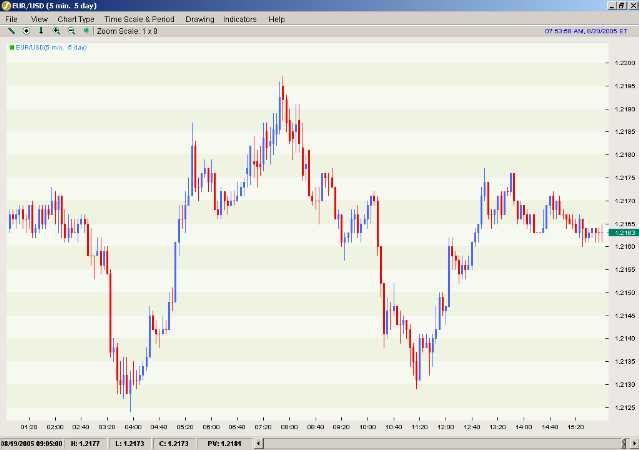Expand the Chart Type menu

click(76, 19)
